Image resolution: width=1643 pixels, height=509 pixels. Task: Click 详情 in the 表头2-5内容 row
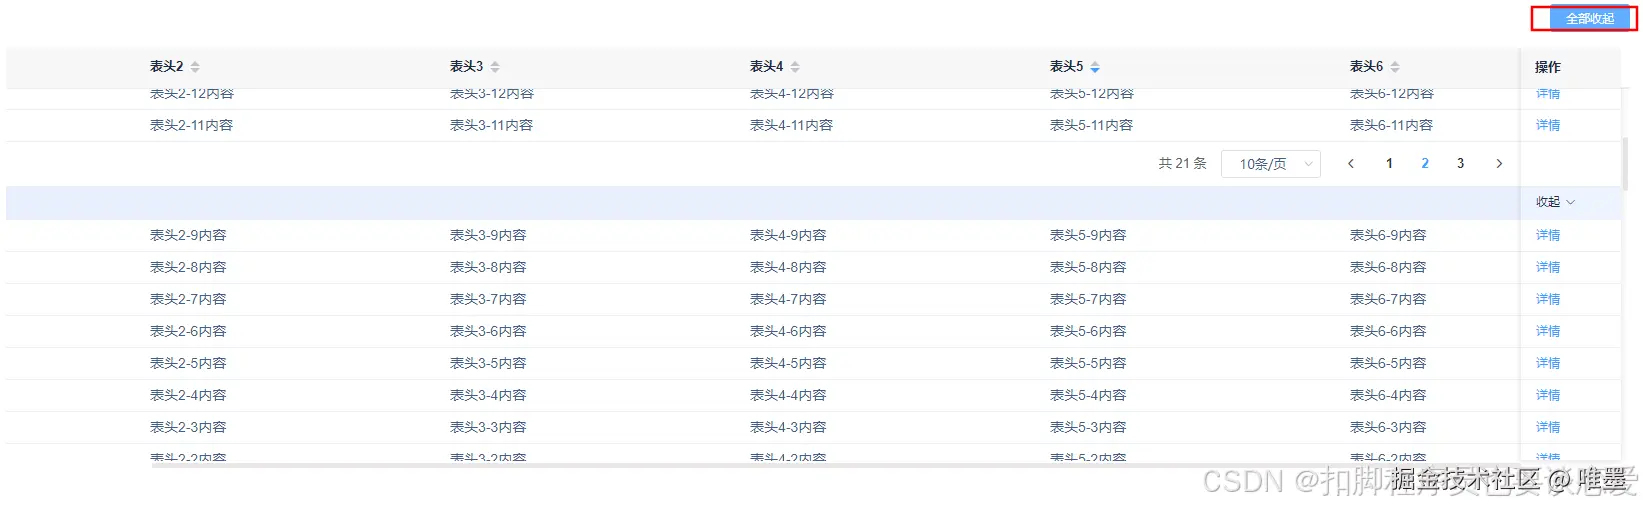click(x=1548, y=364)
